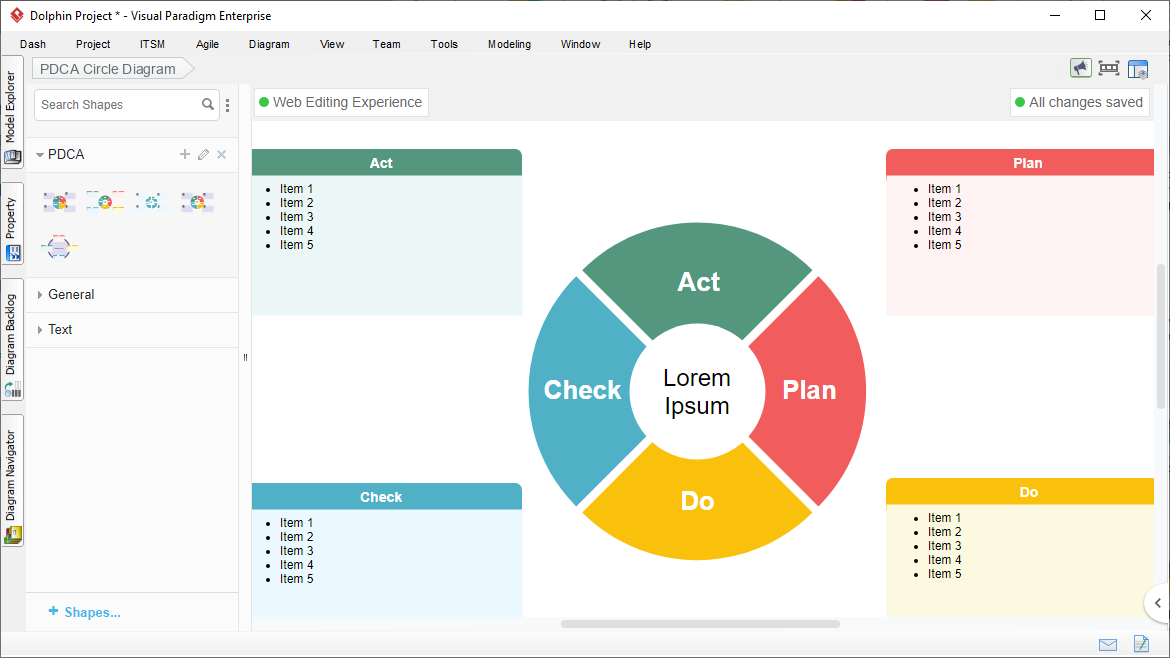Collapse the PDCA shape category

pyautogui.click(x=40, y=155)
